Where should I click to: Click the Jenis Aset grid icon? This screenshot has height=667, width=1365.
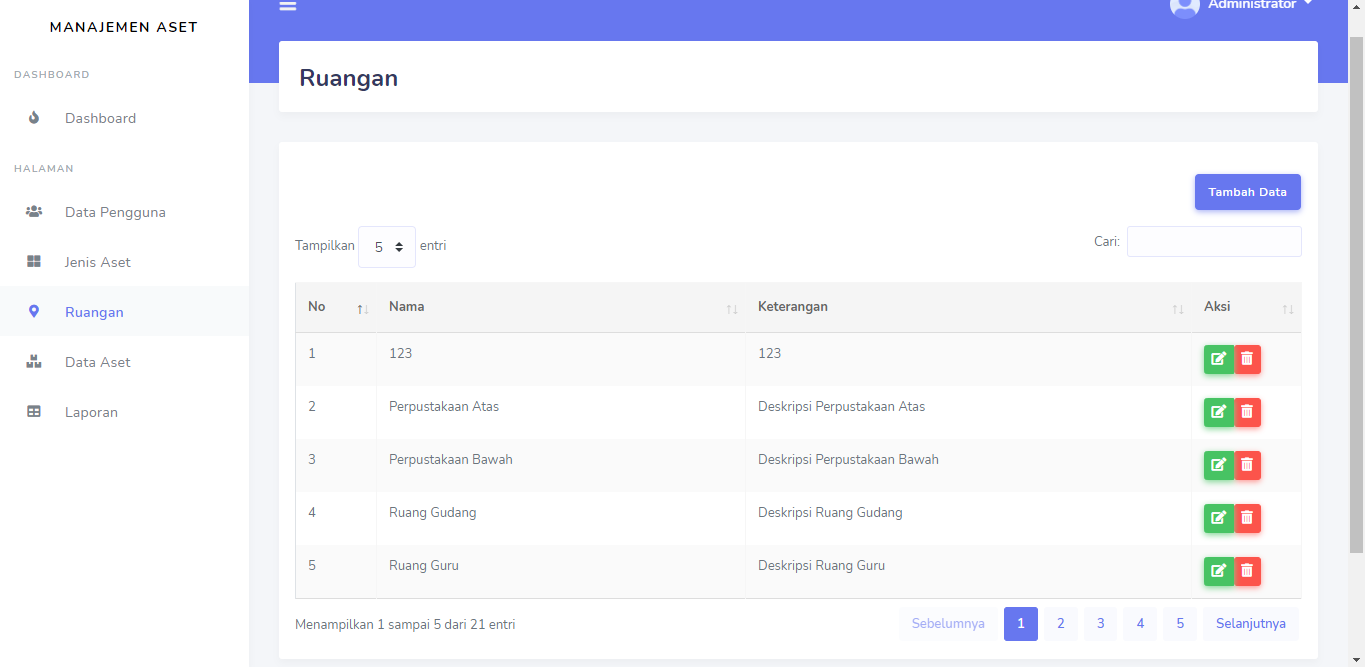pos(33,261)
